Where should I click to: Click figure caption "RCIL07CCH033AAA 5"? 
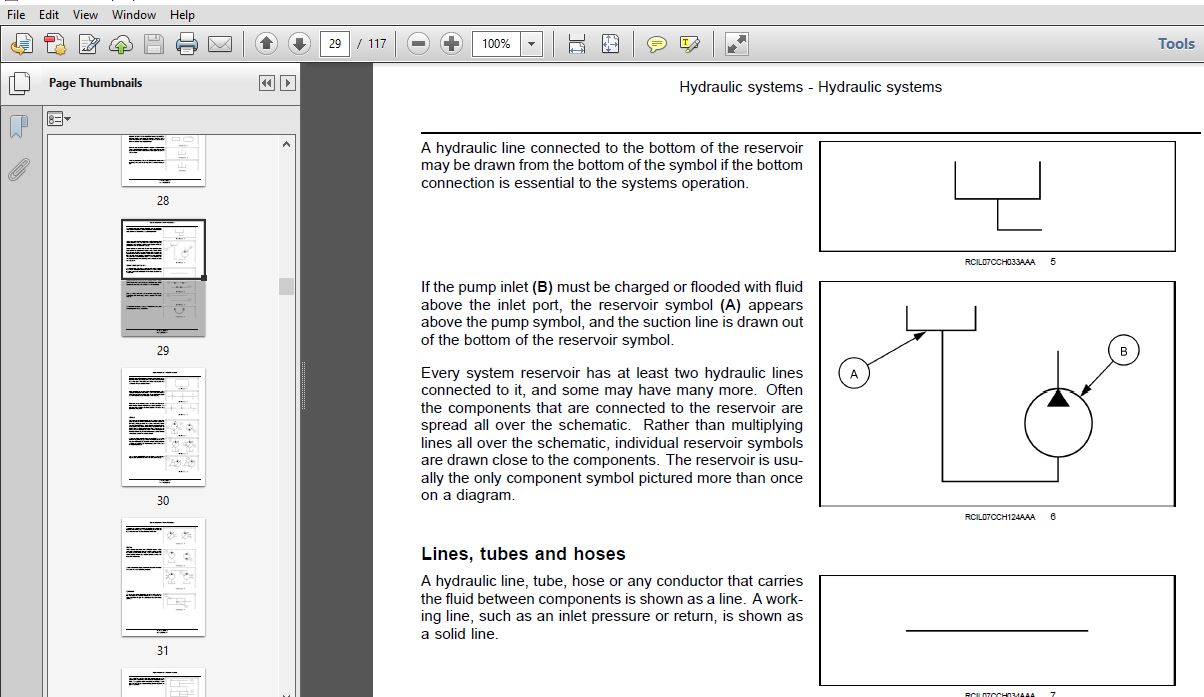click(x=1010, y=262)
